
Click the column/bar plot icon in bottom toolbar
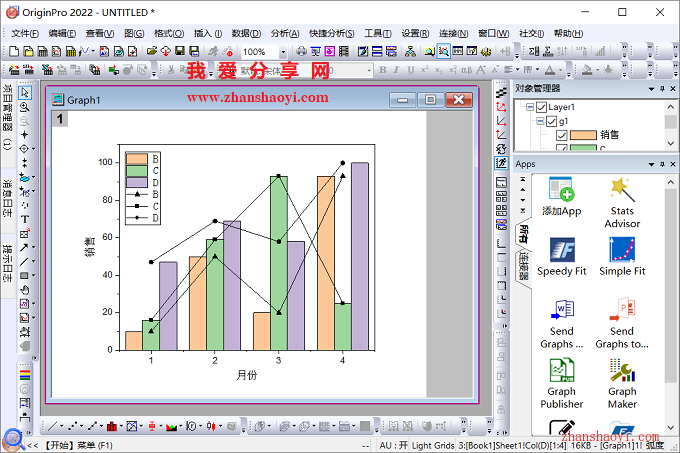click(111, 427)
